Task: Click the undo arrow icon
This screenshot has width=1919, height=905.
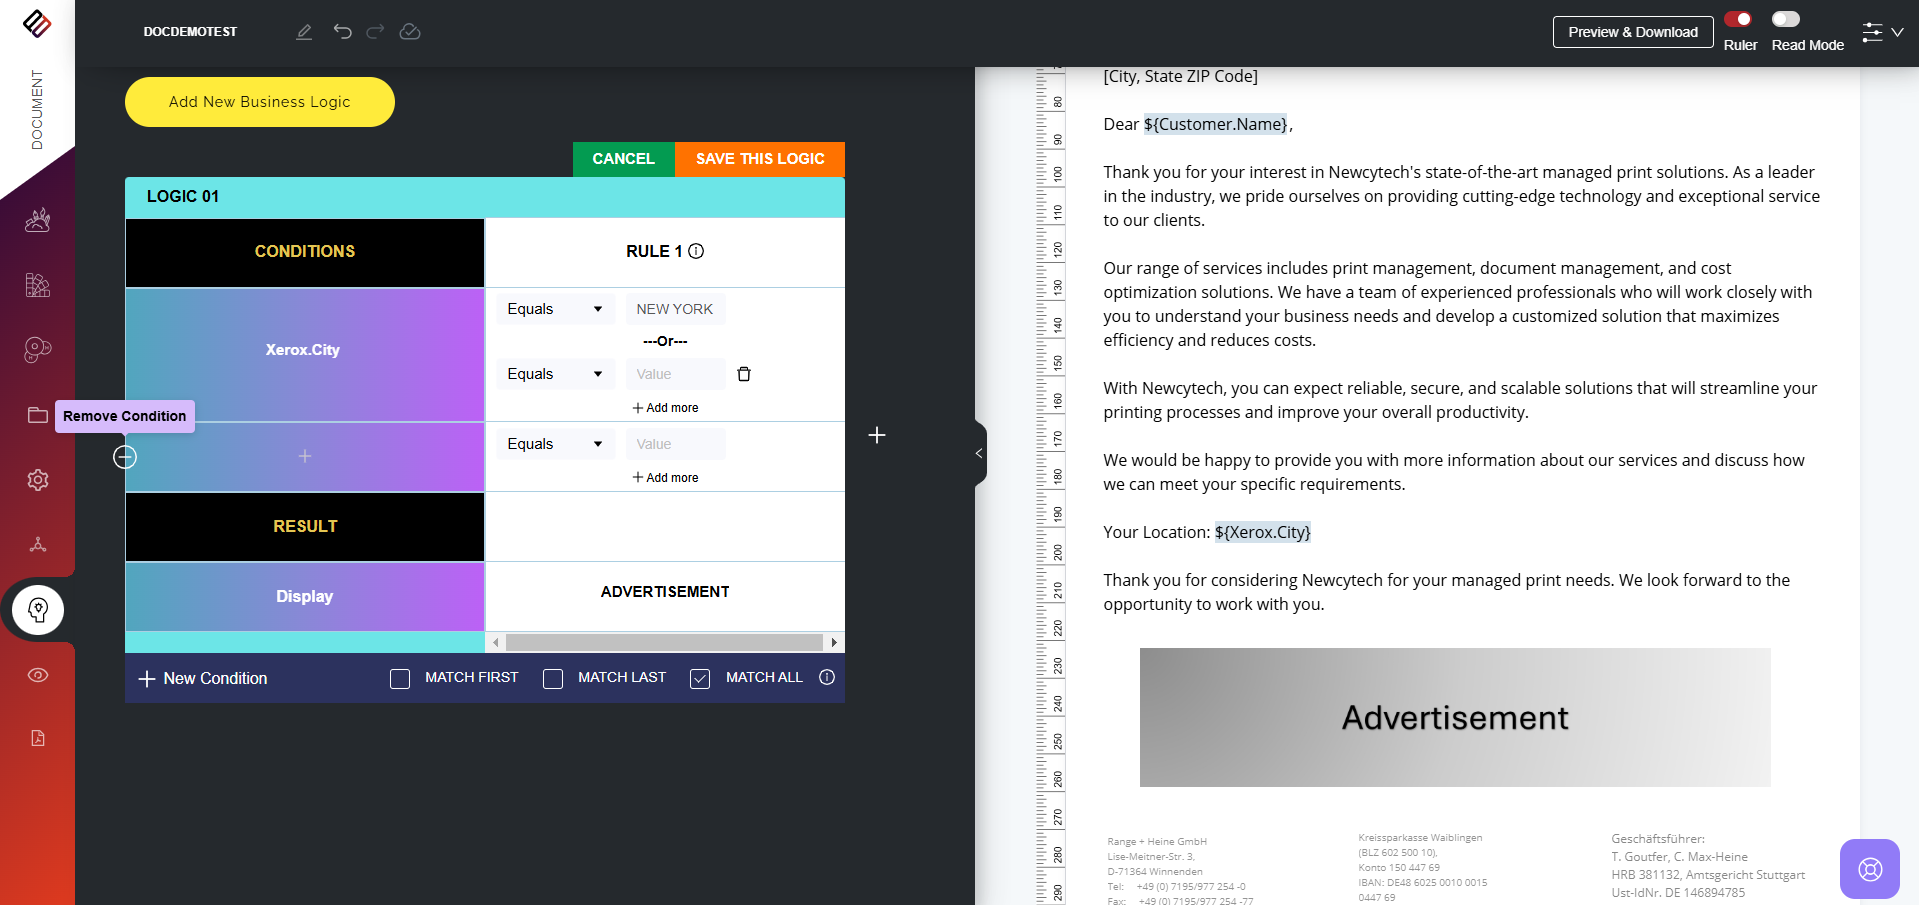Action: 342,32
